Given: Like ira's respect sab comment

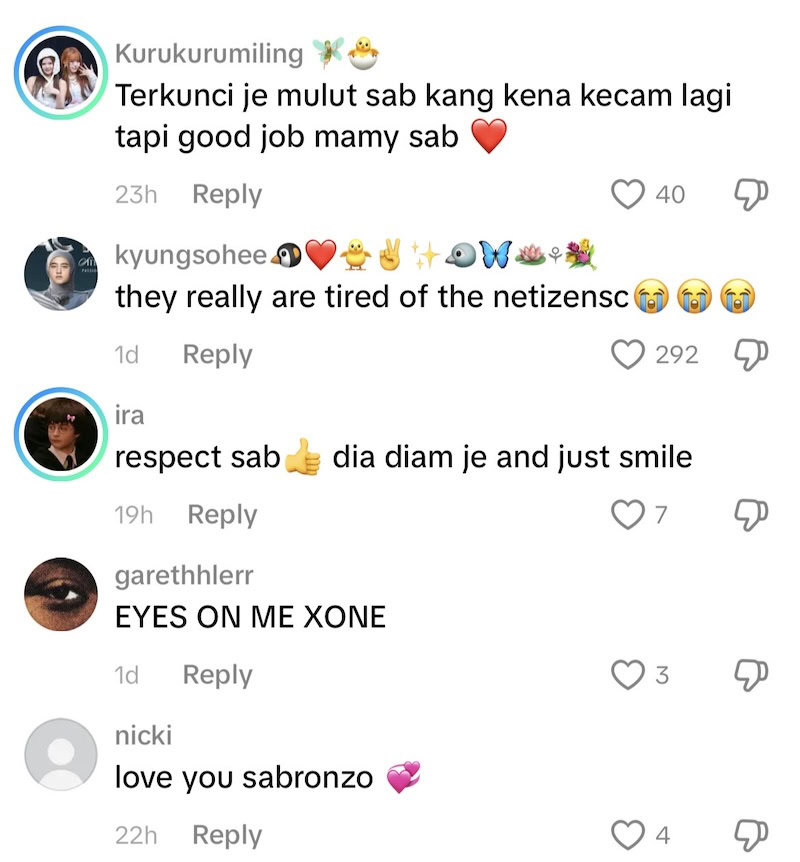Looking at the screenshot, I should pyautogui.click(x=627, y=515).
